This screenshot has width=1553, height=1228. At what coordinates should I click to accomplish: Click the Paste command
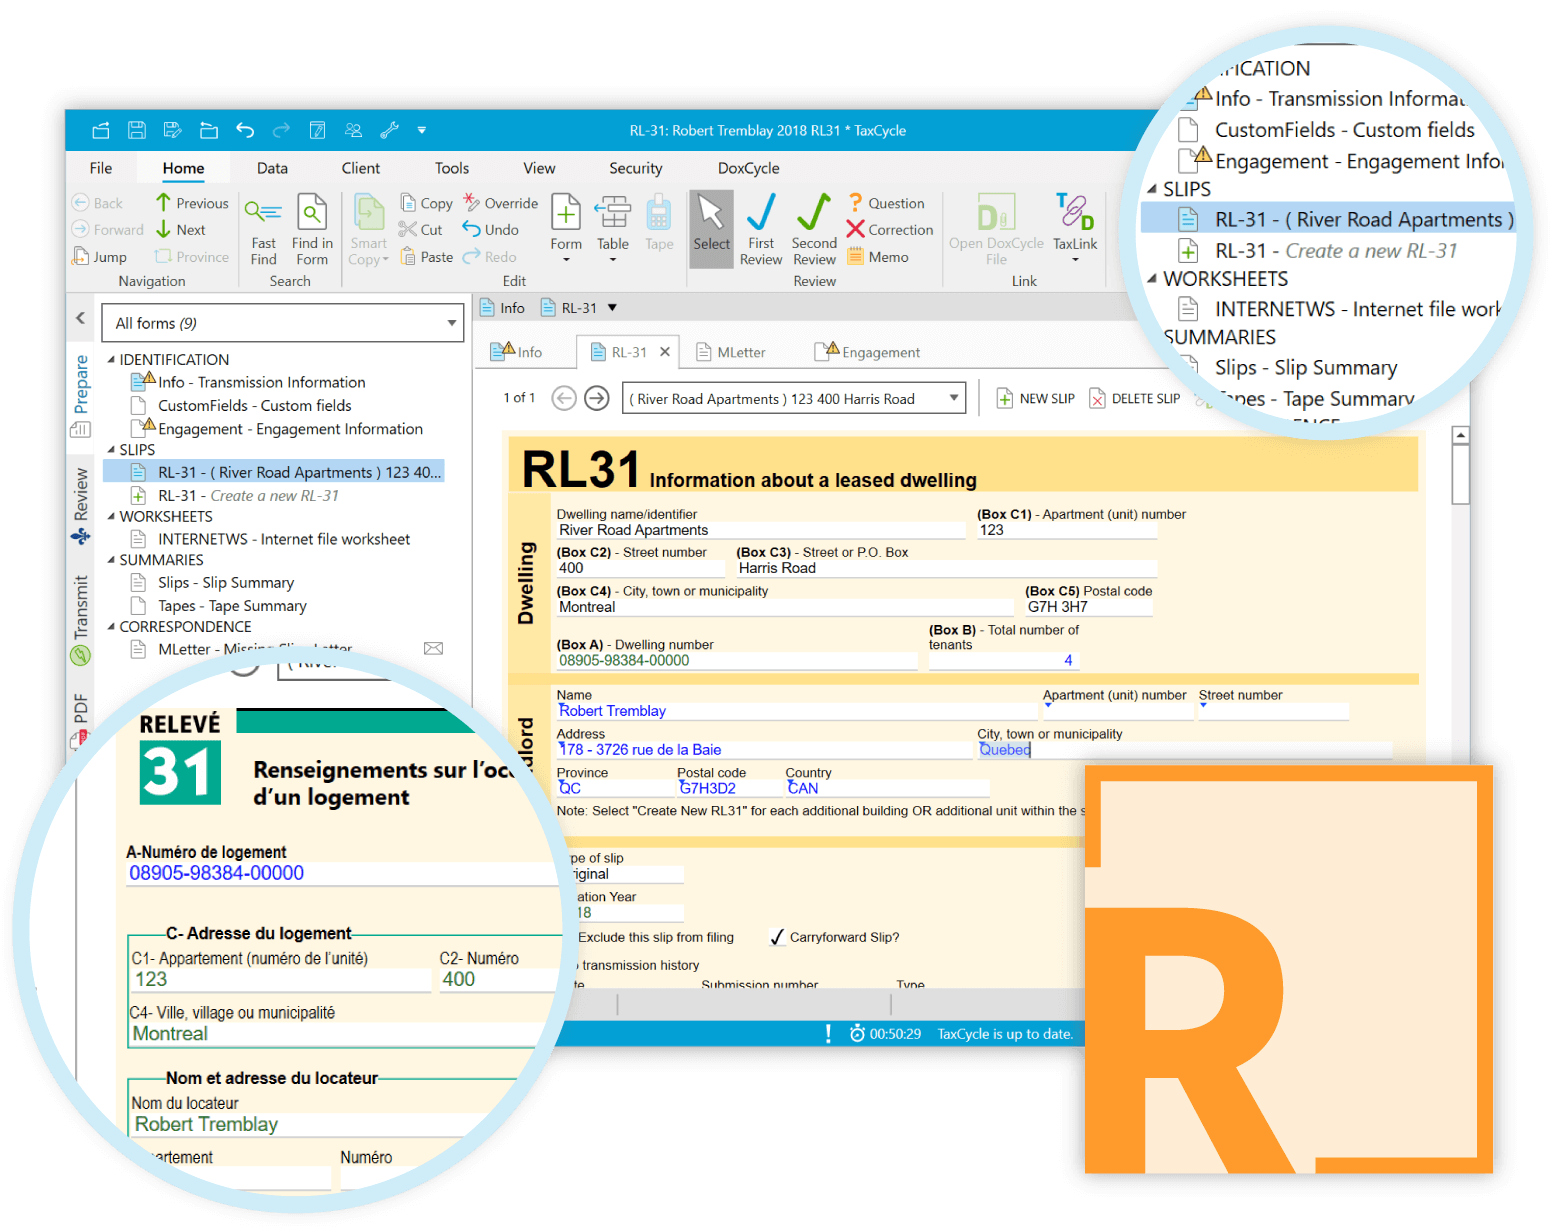pos(427,257)
